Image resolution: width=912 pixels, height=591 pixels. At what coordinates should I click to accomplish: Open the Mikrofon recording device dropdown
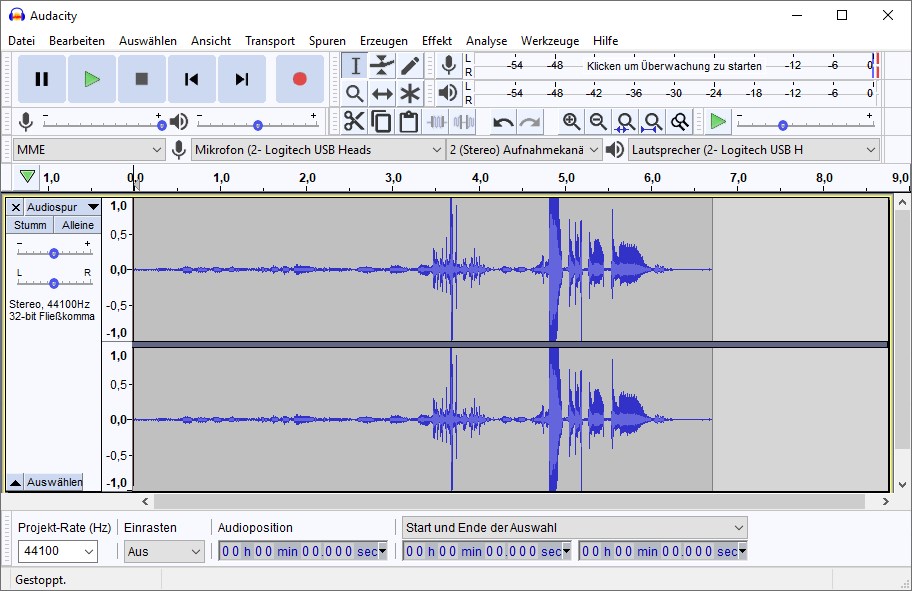pos(318,150)
